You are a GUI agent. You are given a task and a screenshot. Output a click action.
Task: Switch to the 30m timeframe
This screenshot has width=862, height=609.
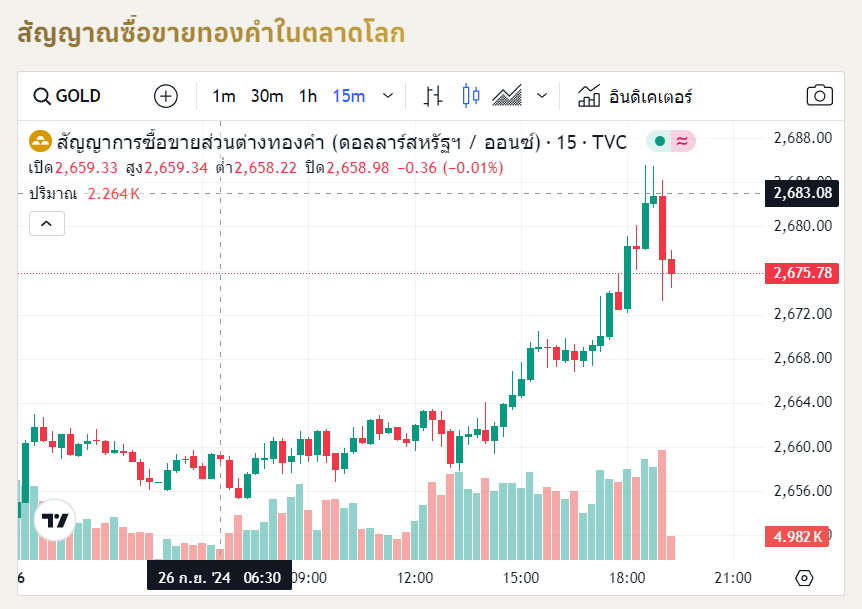click(x=267, y=96)
